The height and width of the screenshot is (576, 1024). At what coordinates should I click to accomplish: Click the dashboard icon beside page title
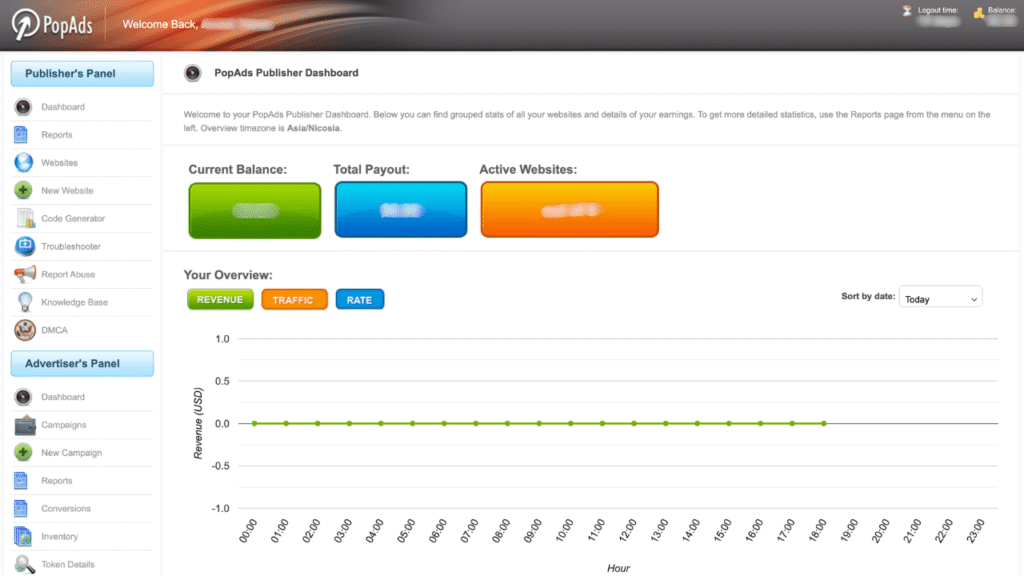193,73
